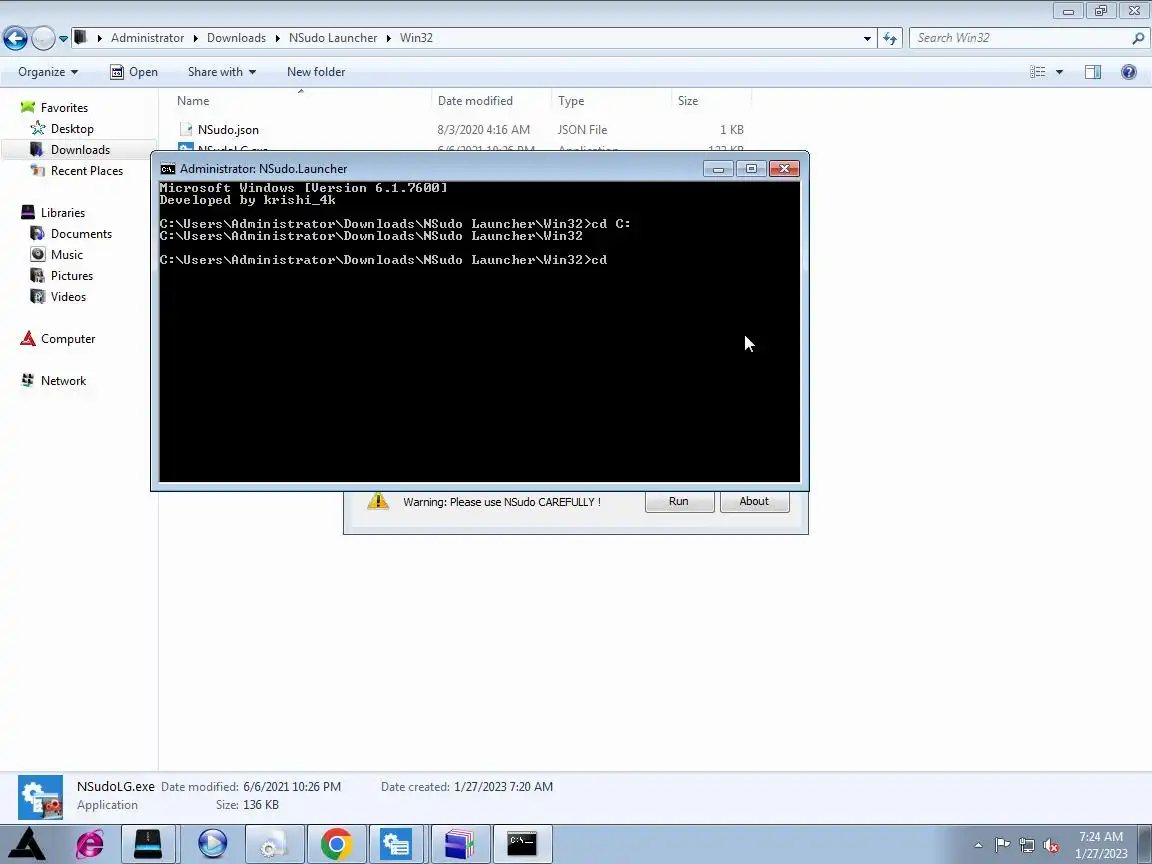1152x864 pixels.
Task: Click the About button in NSudo
Action: coord(754,501)
